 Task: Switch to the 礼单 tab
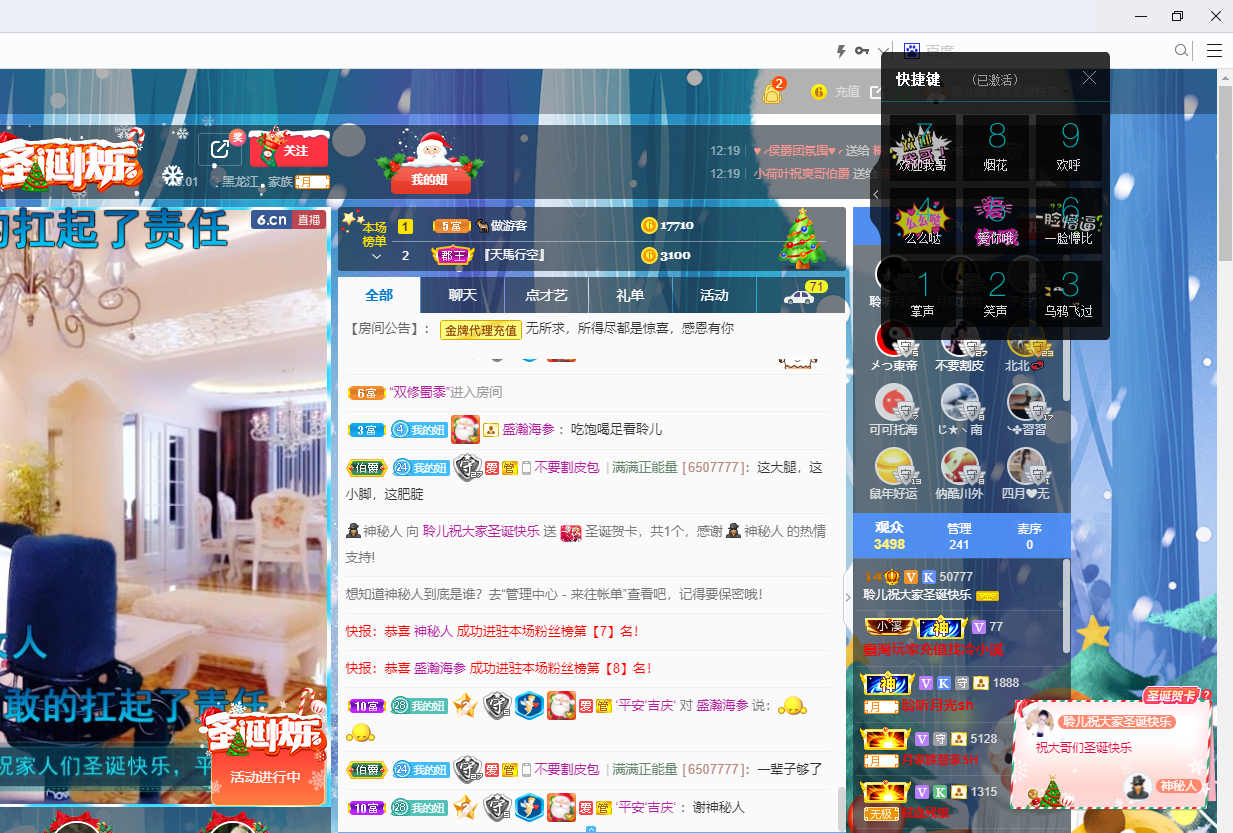pyautogui.click(x=630, y=295)
